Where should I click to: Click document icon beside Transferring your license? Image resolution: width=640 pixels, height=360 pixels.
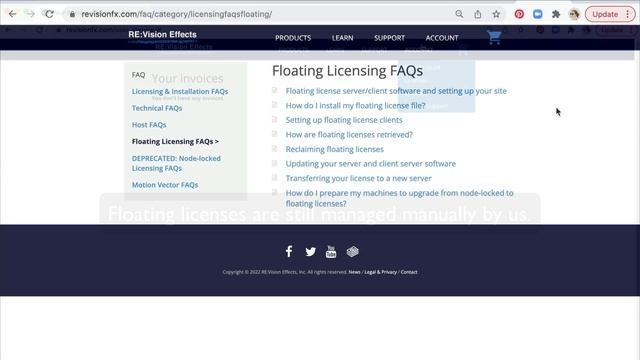pyautogui.click(x=275, y=178)
